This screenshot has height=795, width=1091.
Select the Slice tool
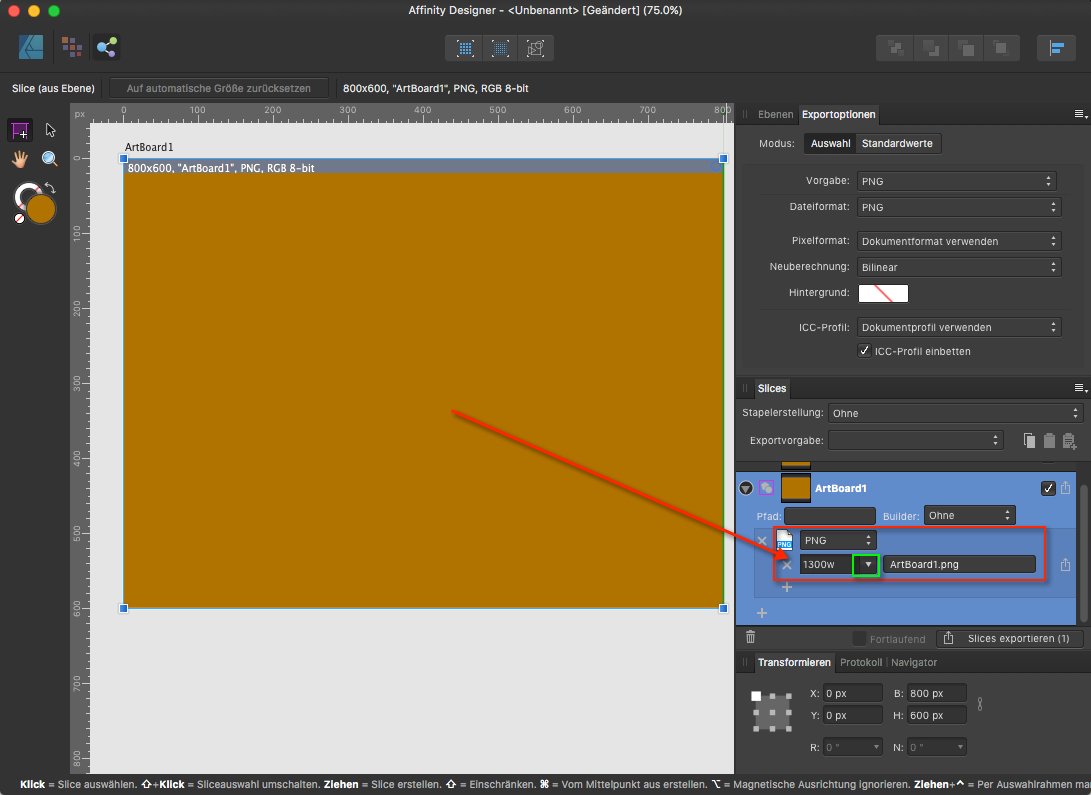click(20, 129)
